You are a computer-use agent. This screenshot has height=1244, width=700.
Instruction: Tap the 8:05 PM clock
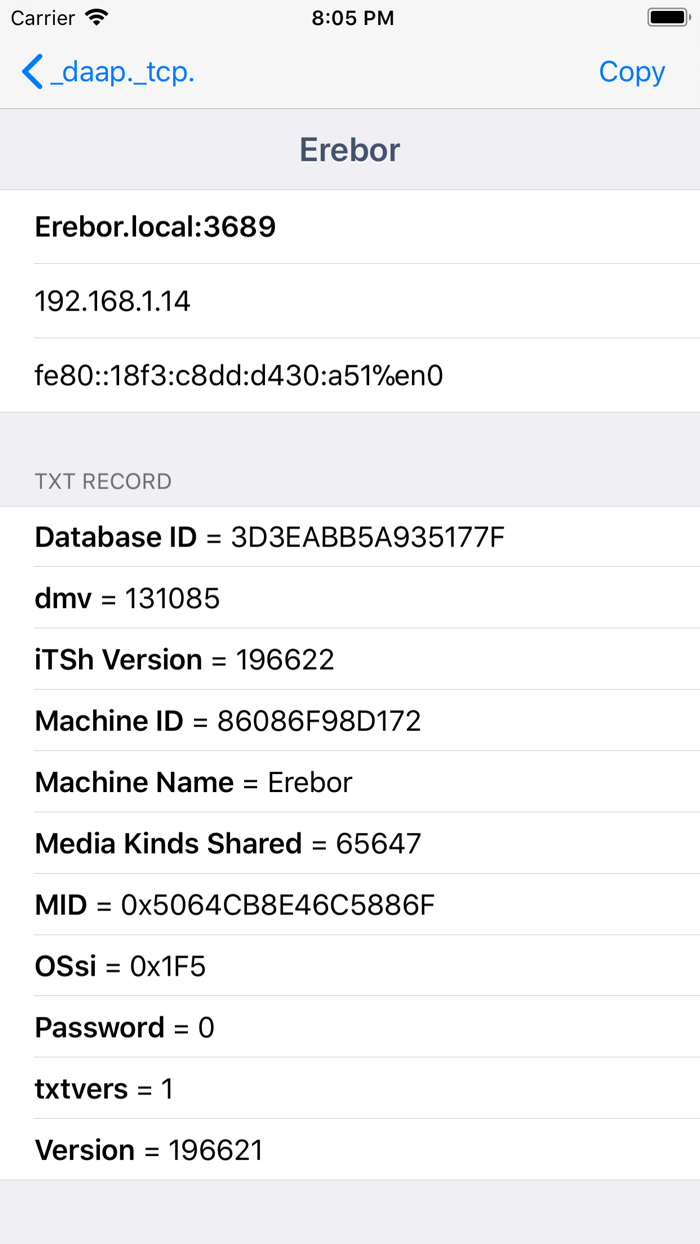[x=350, y=17]
